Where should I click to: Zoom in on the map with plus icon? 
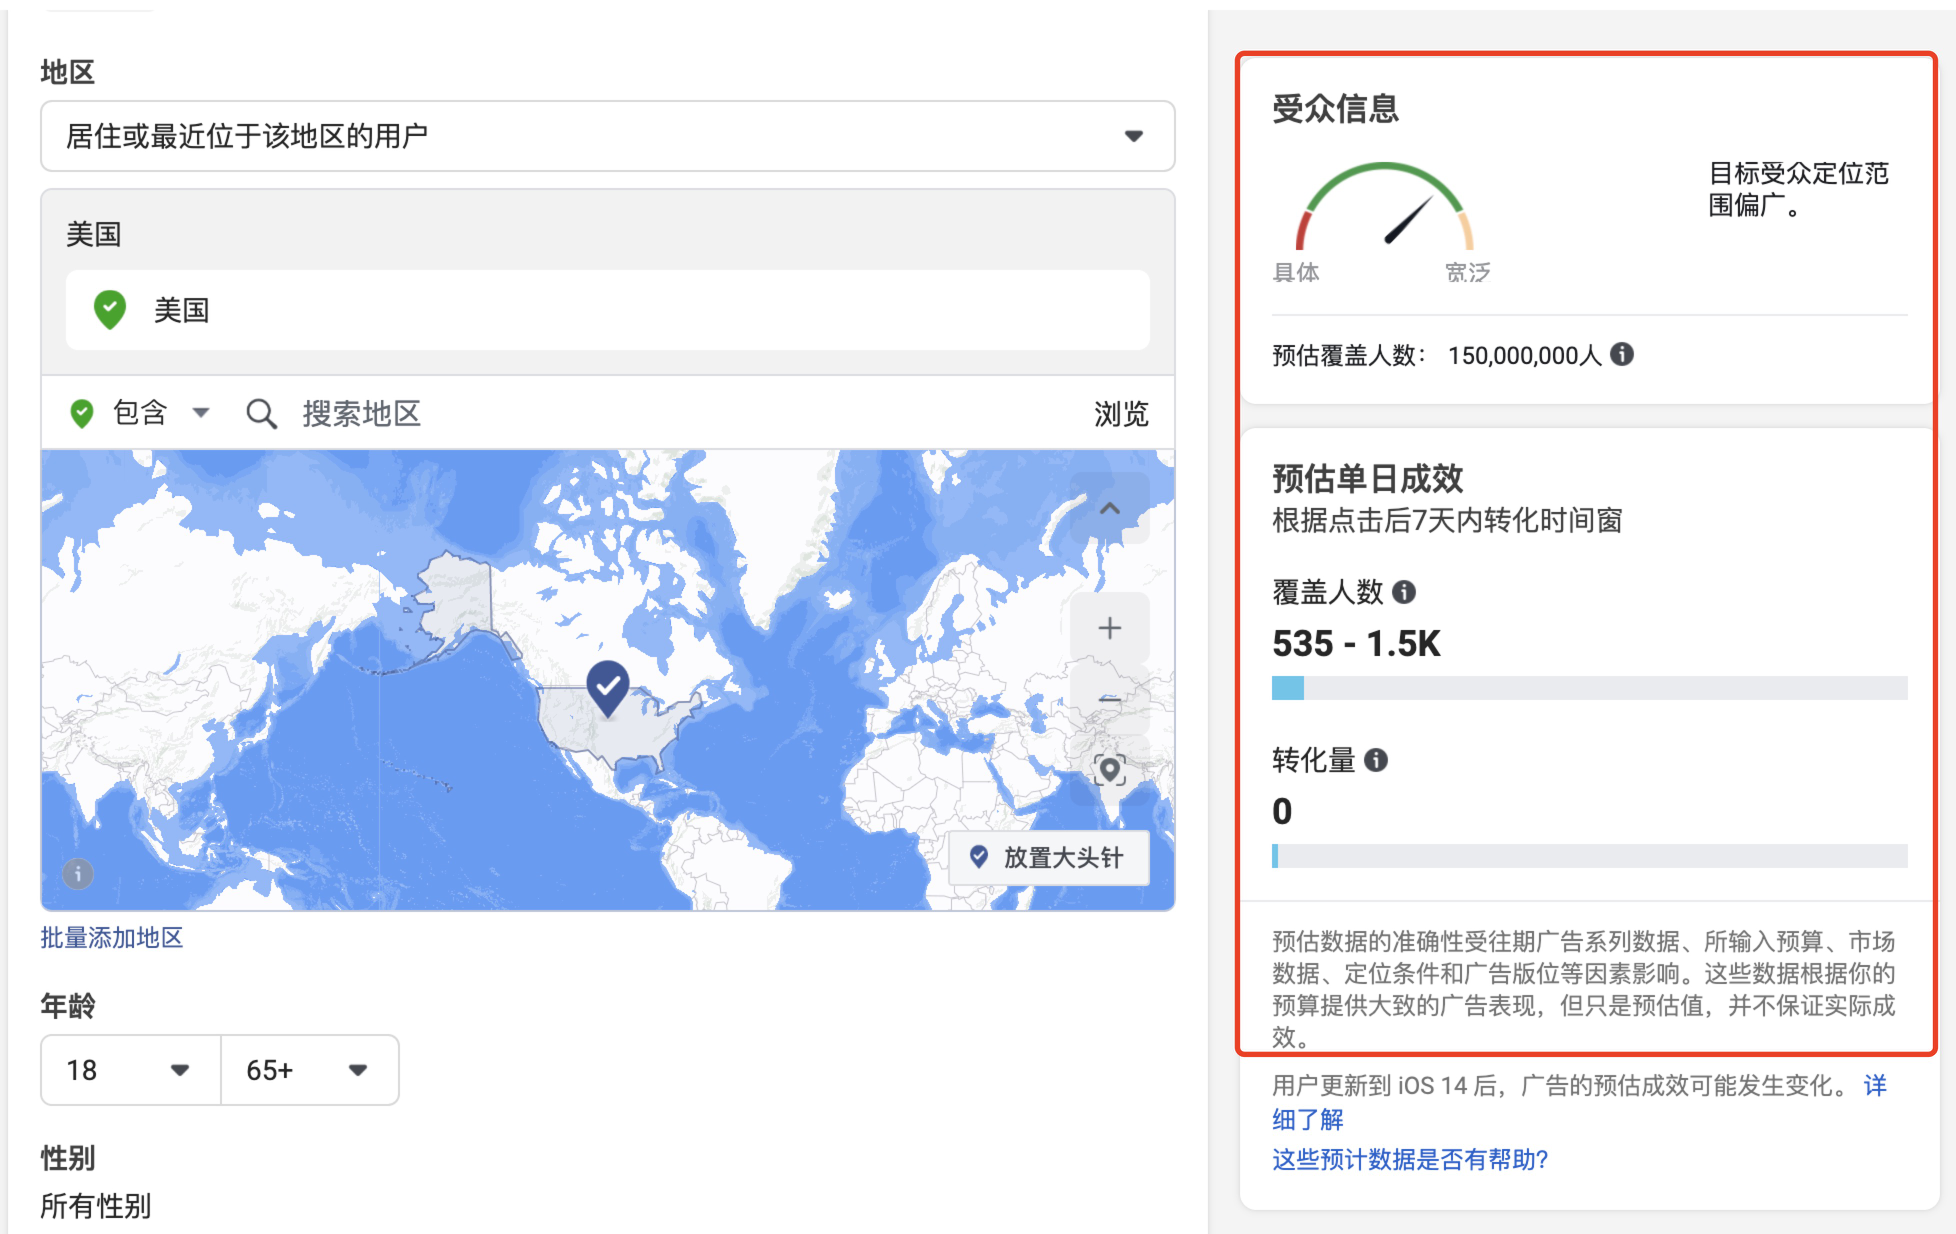click(x=1109, y=628)
